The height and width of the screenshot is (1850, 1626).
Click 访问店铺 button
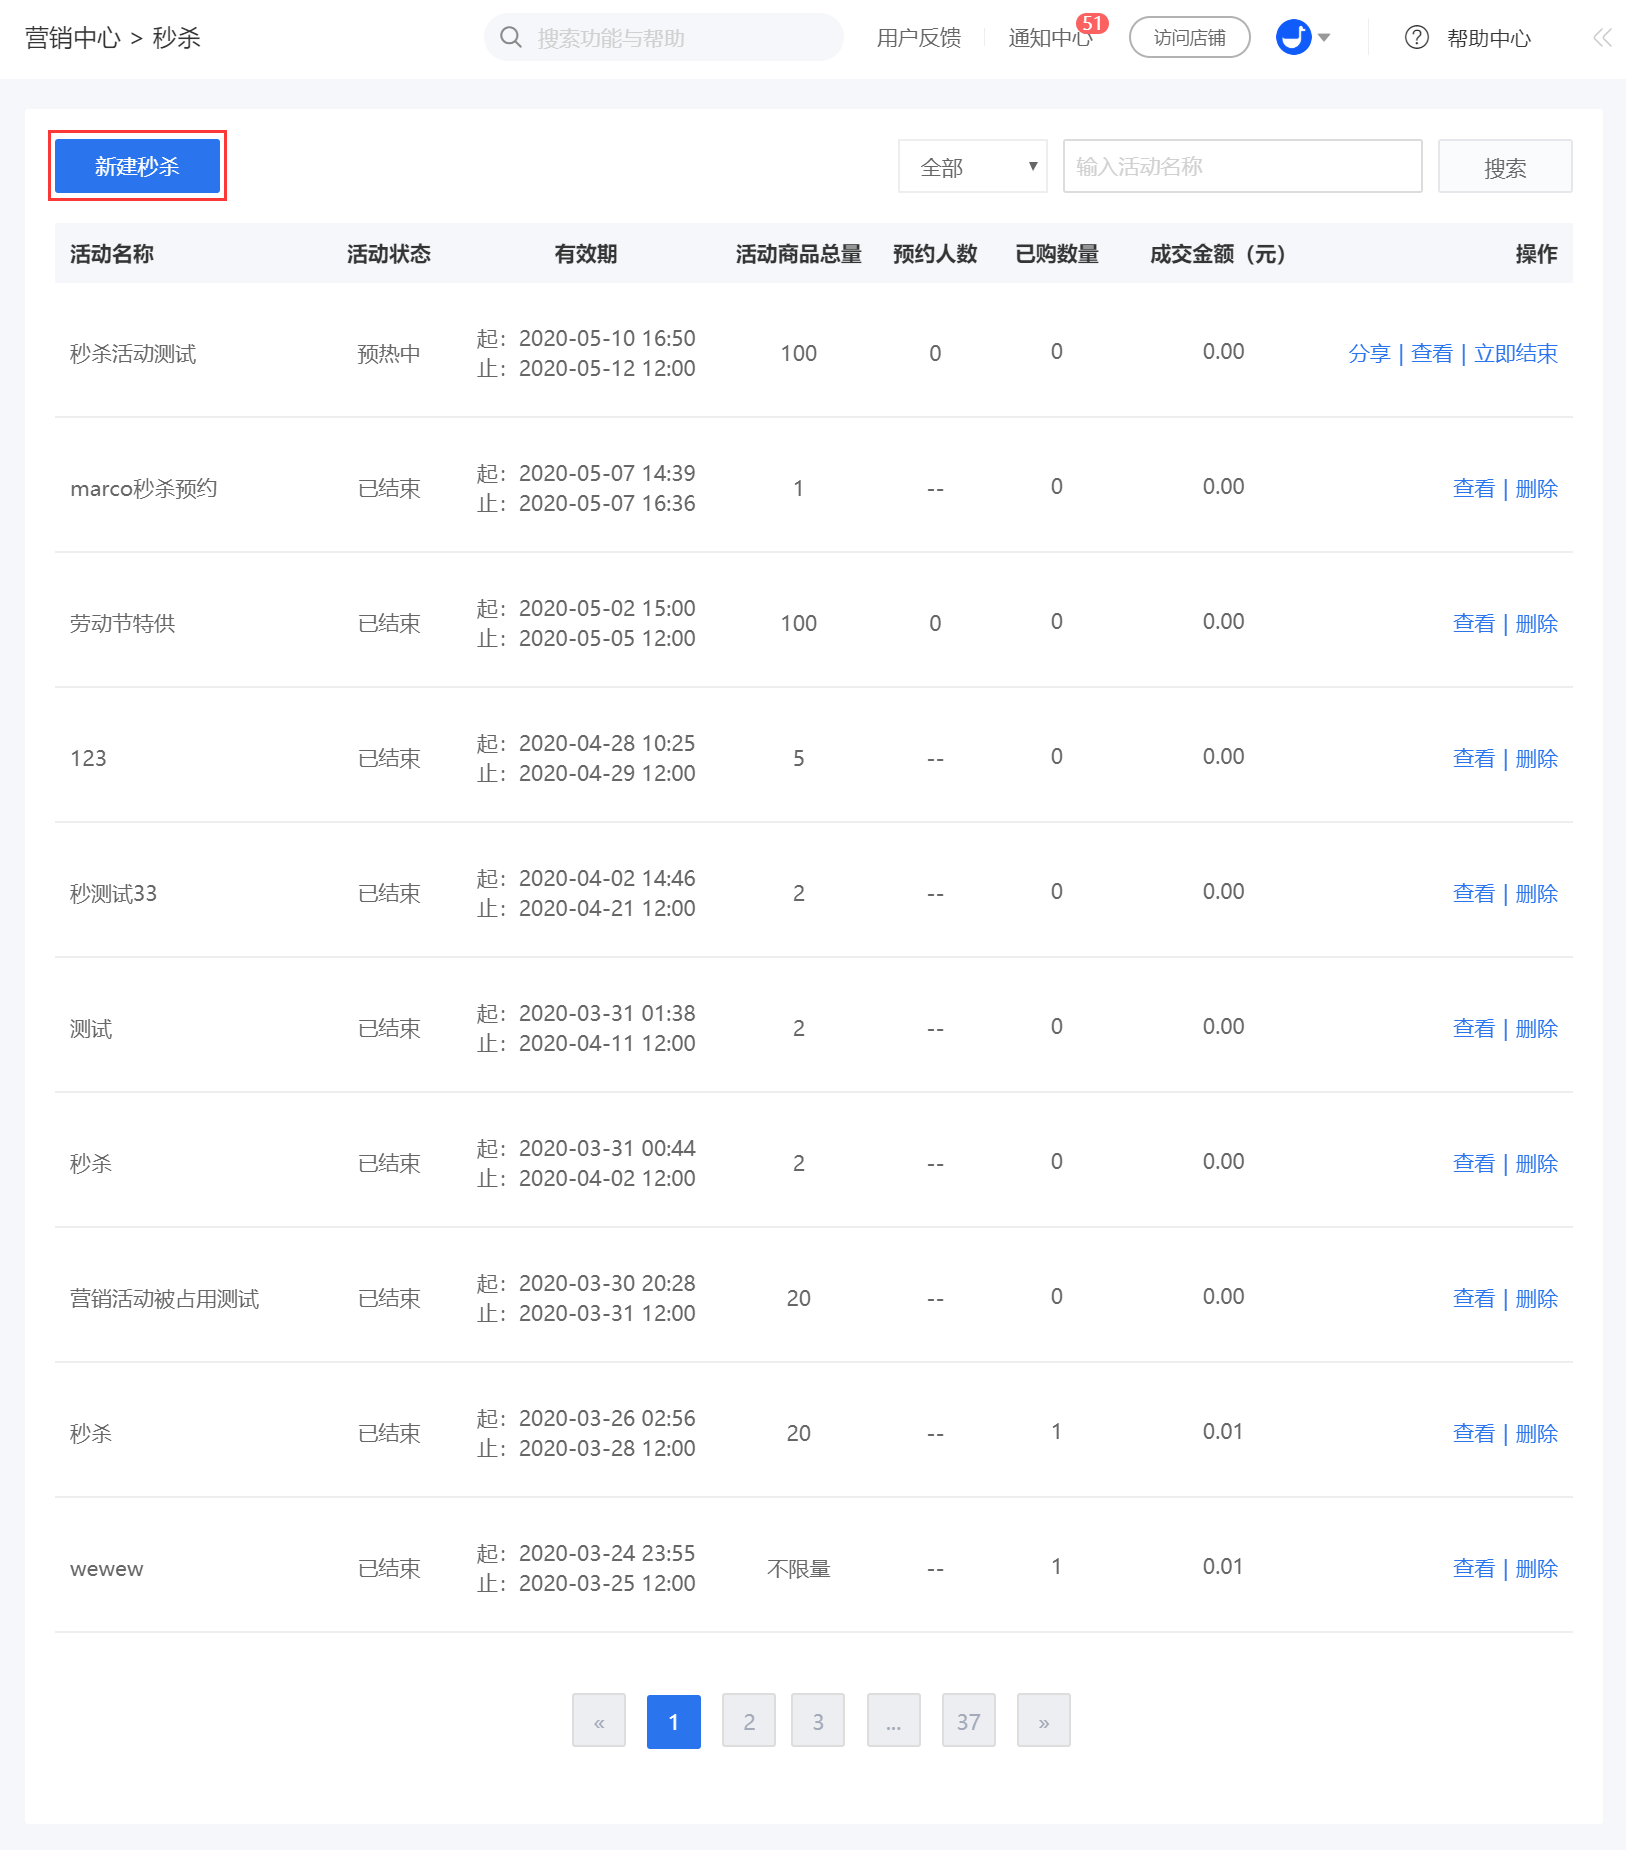point(1189,38)
